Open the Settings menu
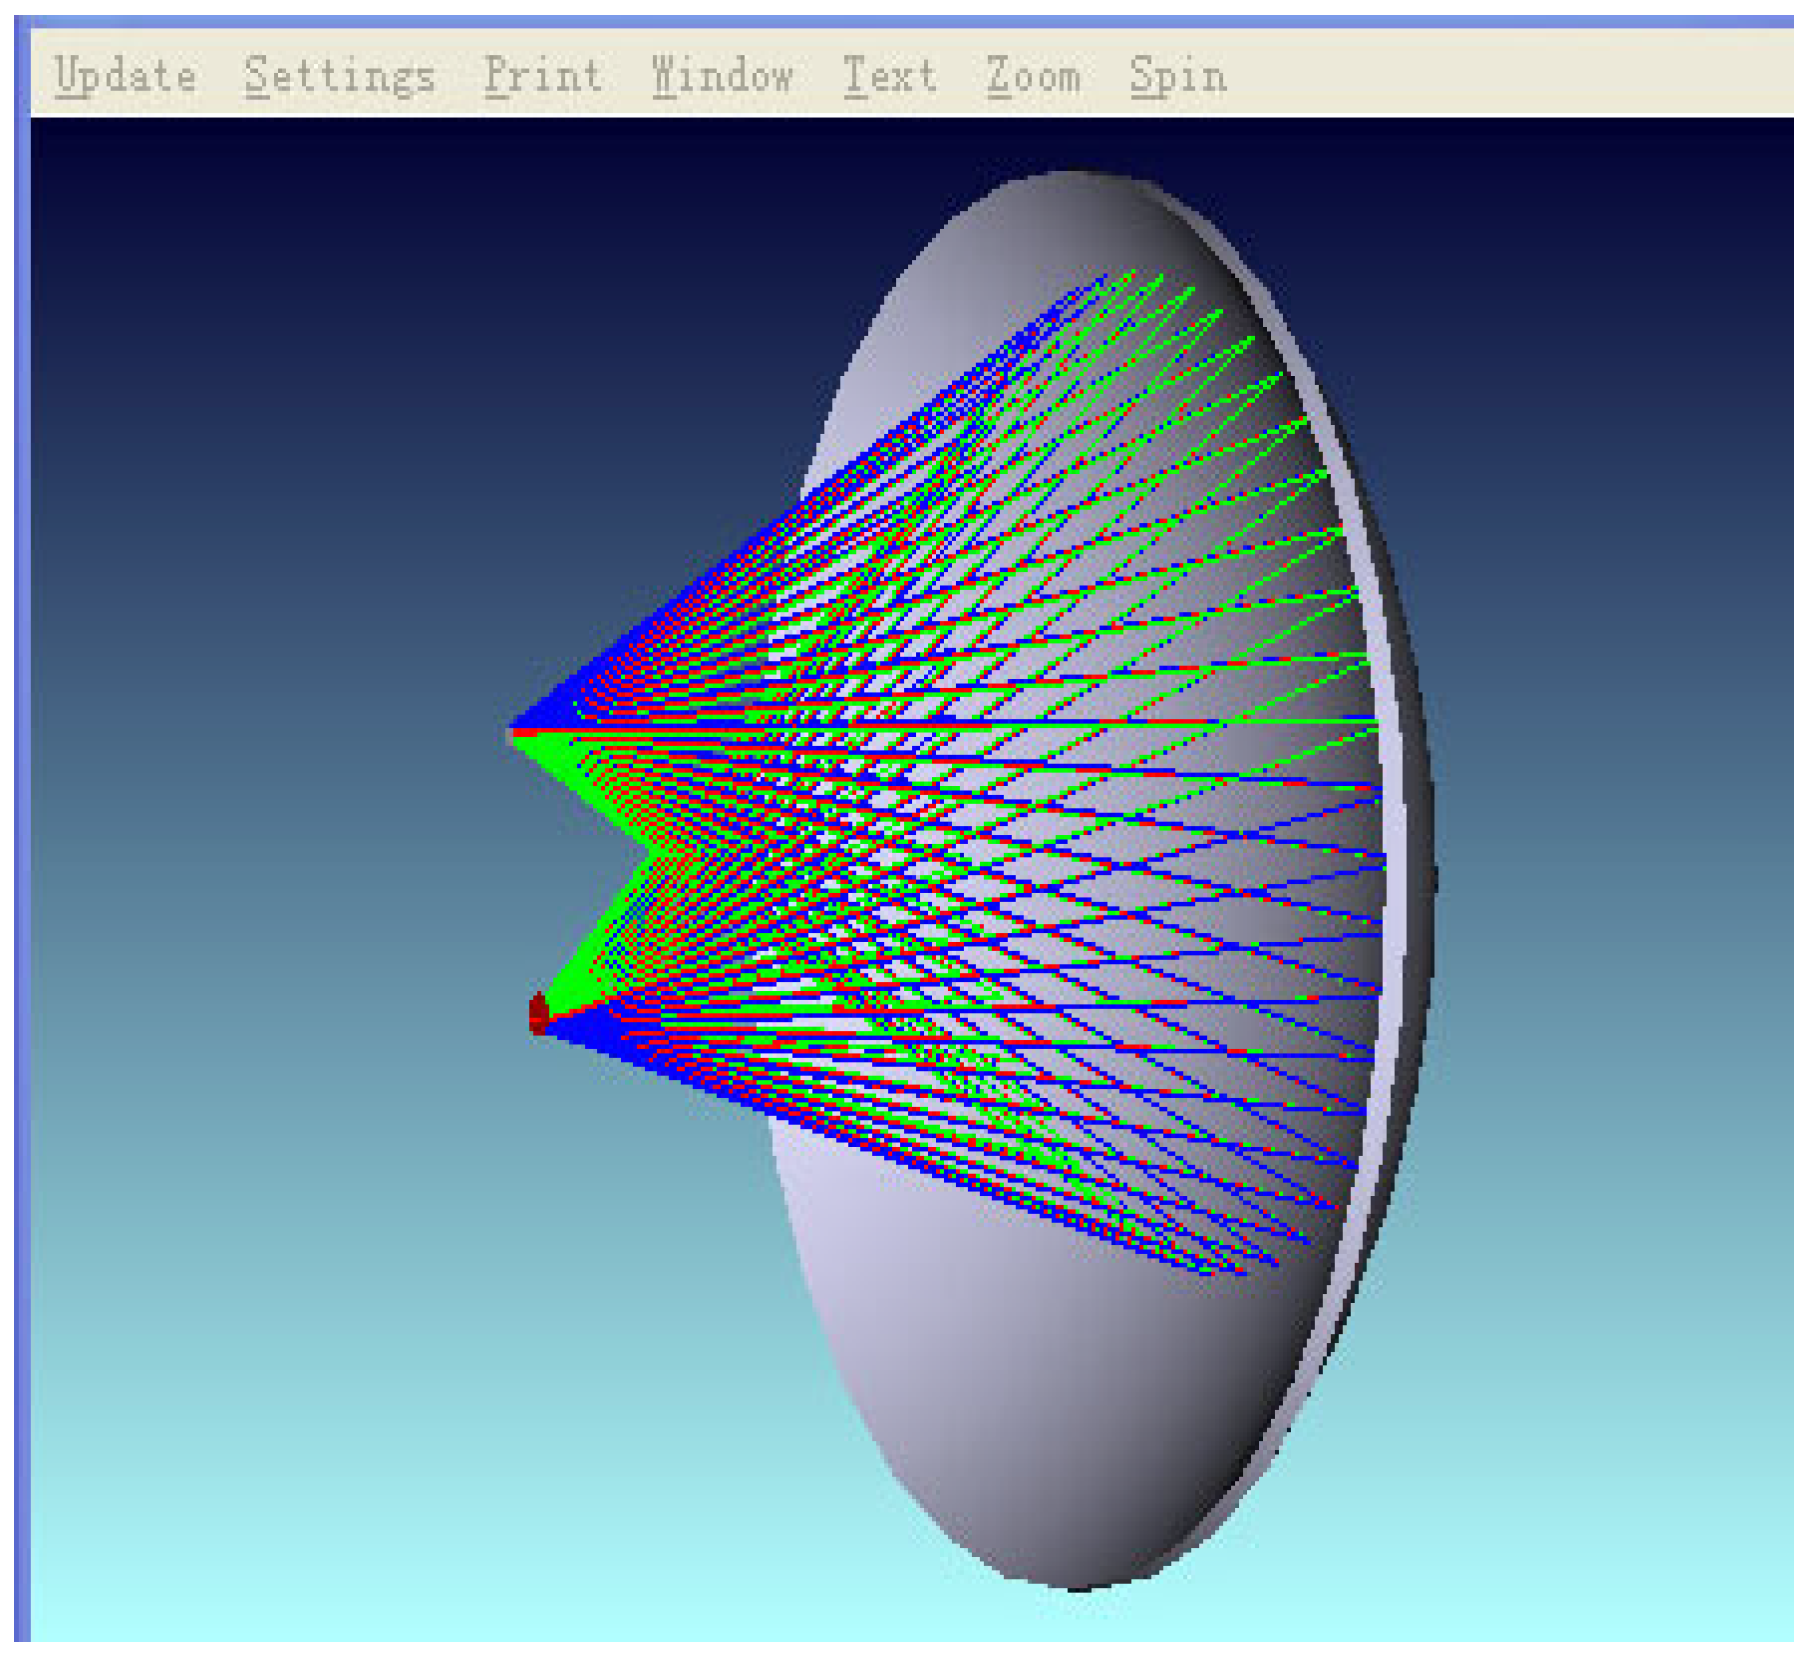Screen dimensions: 1810x1658 tap(340, 77)
